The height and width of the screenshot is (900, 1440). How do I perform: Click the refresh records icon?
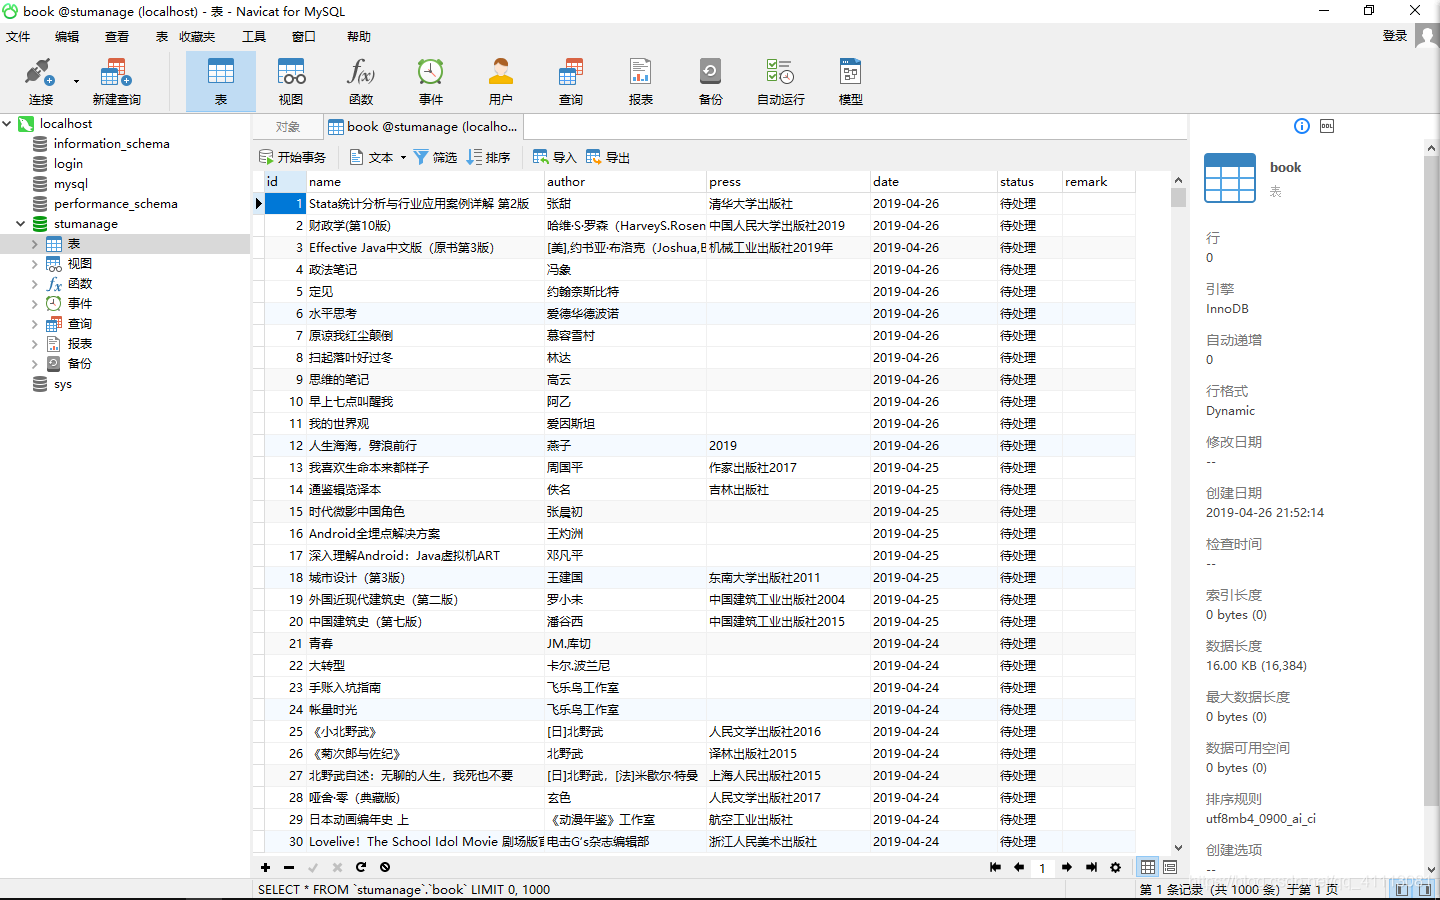[361, 867]
